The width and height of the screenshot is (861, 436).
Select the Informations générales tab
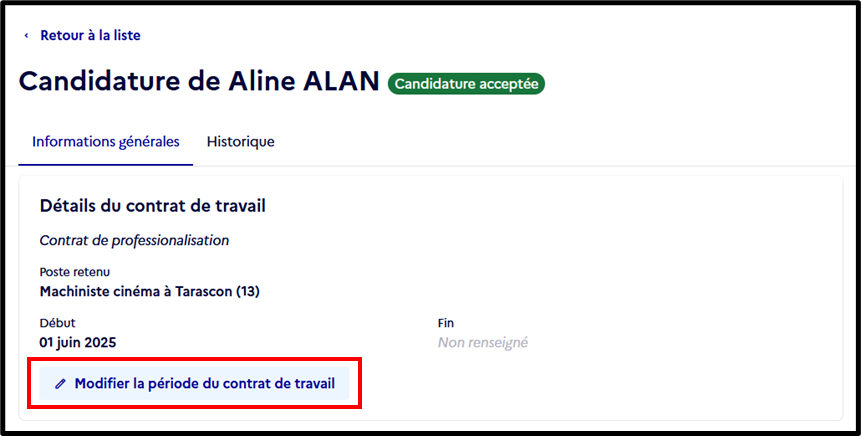[105, 142]
